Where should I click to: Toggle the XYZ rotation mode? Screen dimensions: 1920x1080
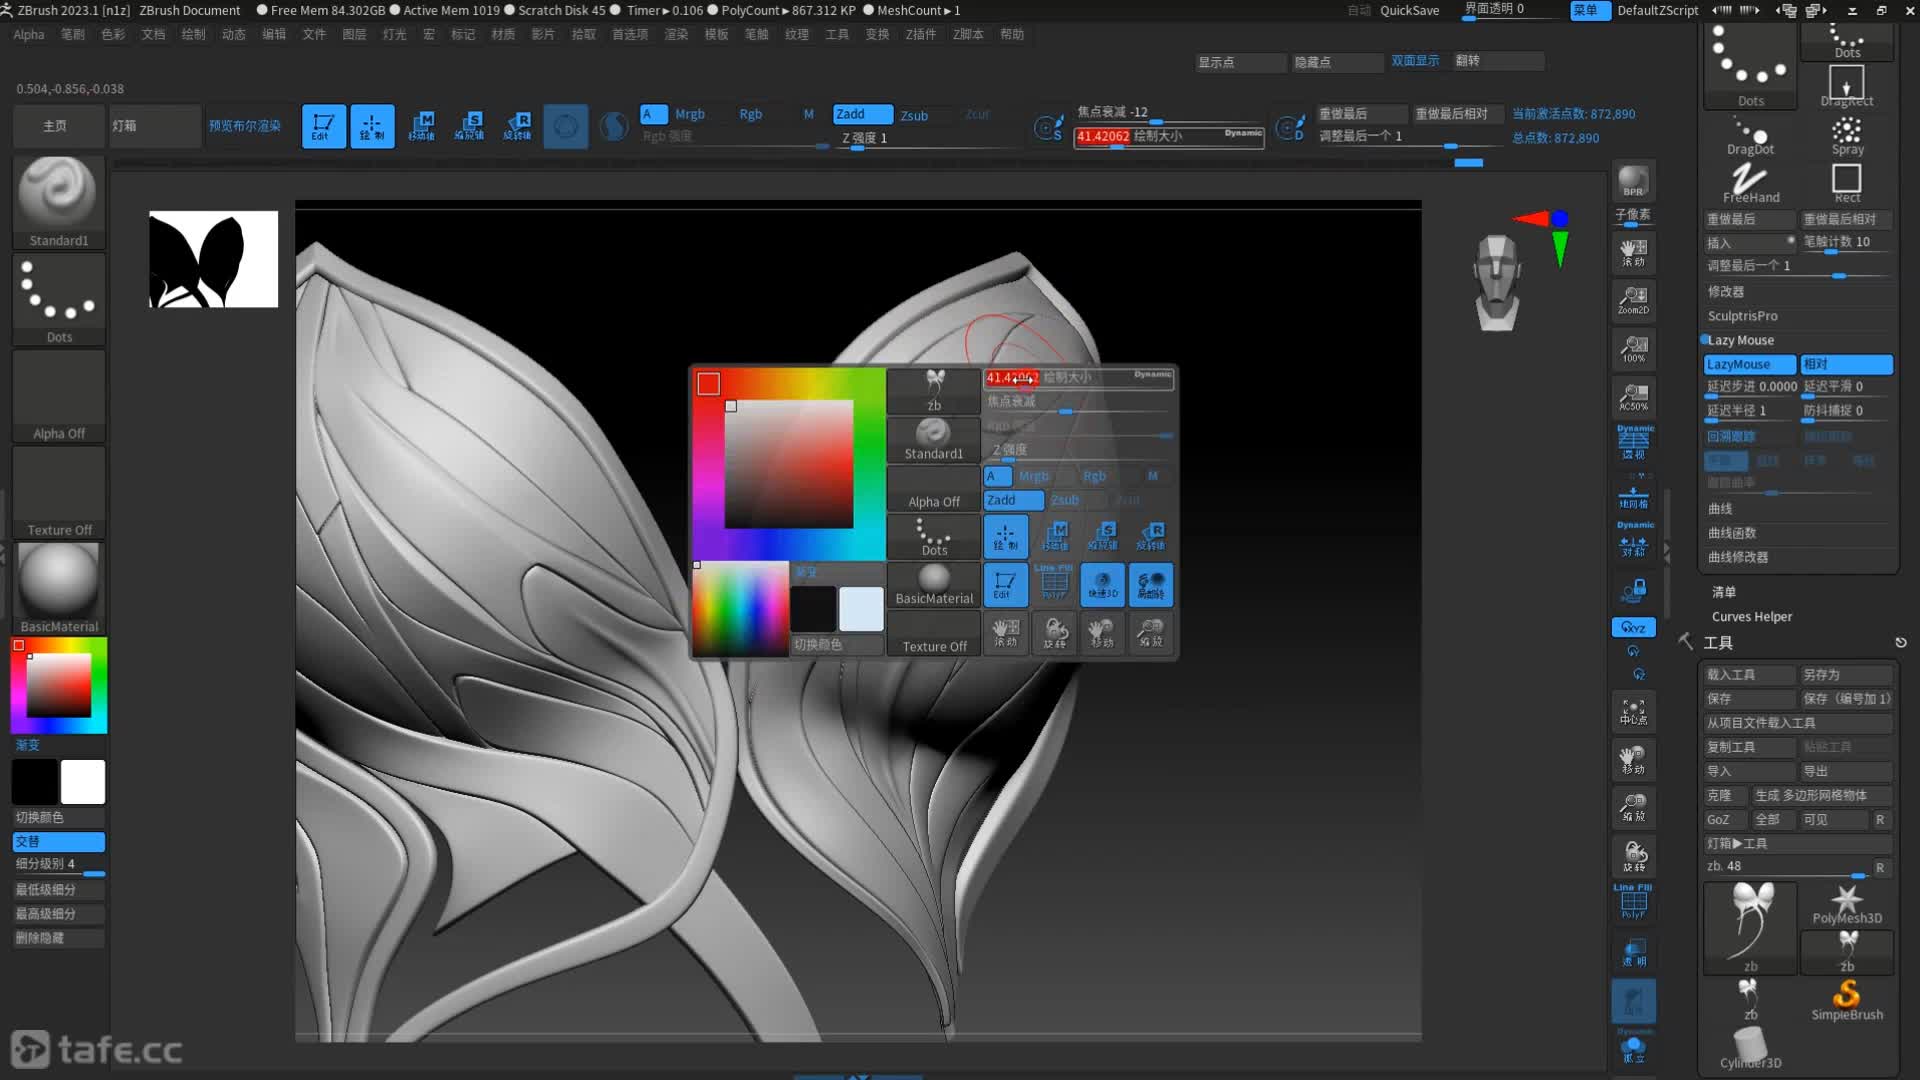point(1633,627)
